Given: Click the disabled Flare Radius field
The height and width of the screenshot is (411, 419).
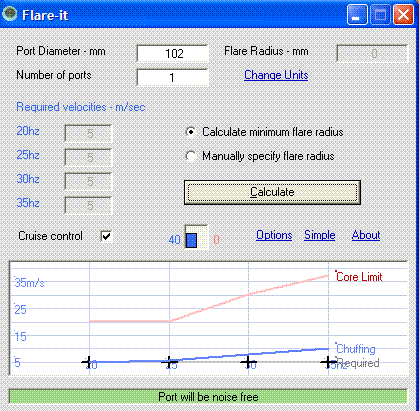Looking at the screenshot, I should 372,53.
